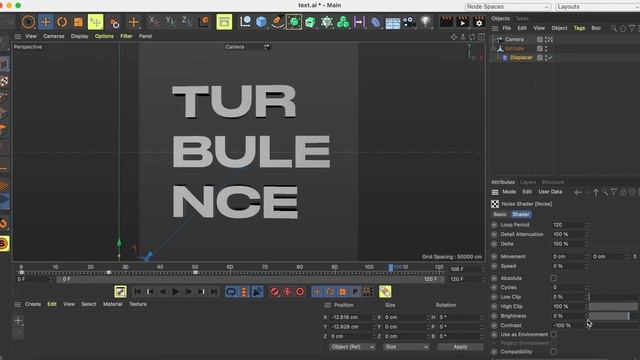Open viewport Options menu

(x=104, y=36)
